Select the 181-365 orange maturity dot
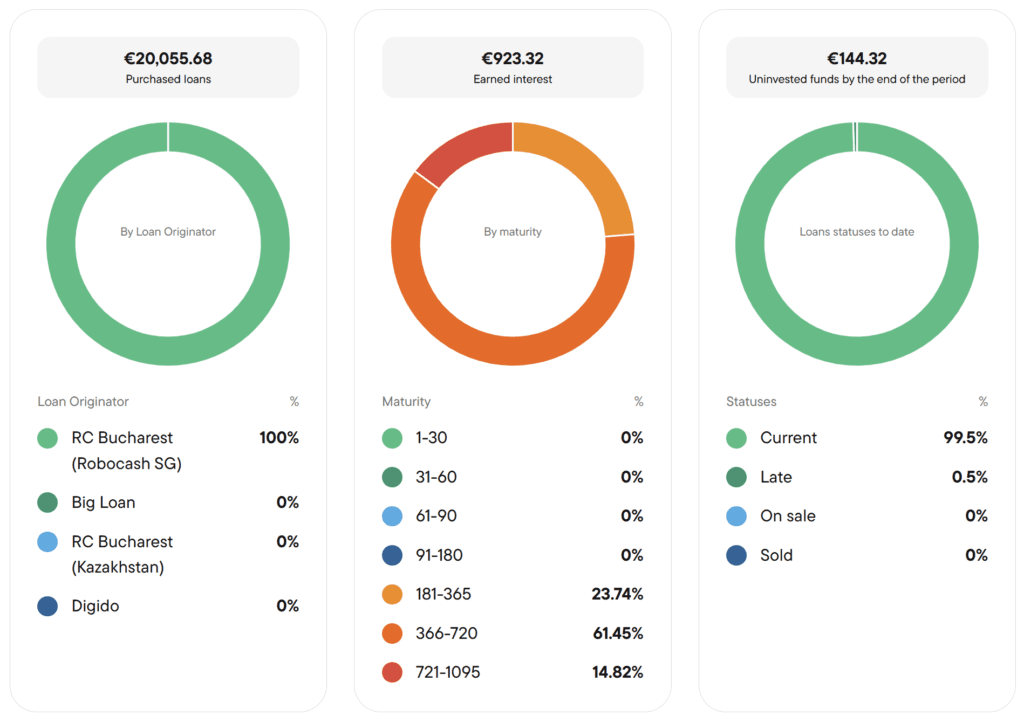The image size is (1024, 716). point(392,594)
